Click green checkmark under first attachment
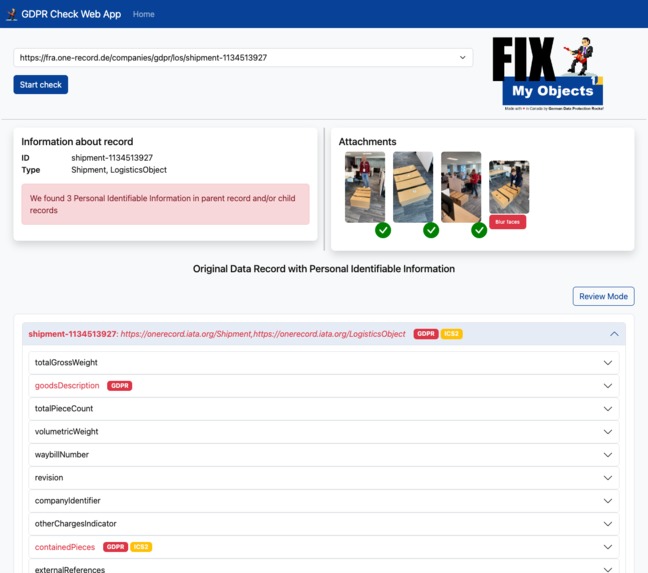The width and height of the screenshot is (648, 573). (x=383, y=230)
